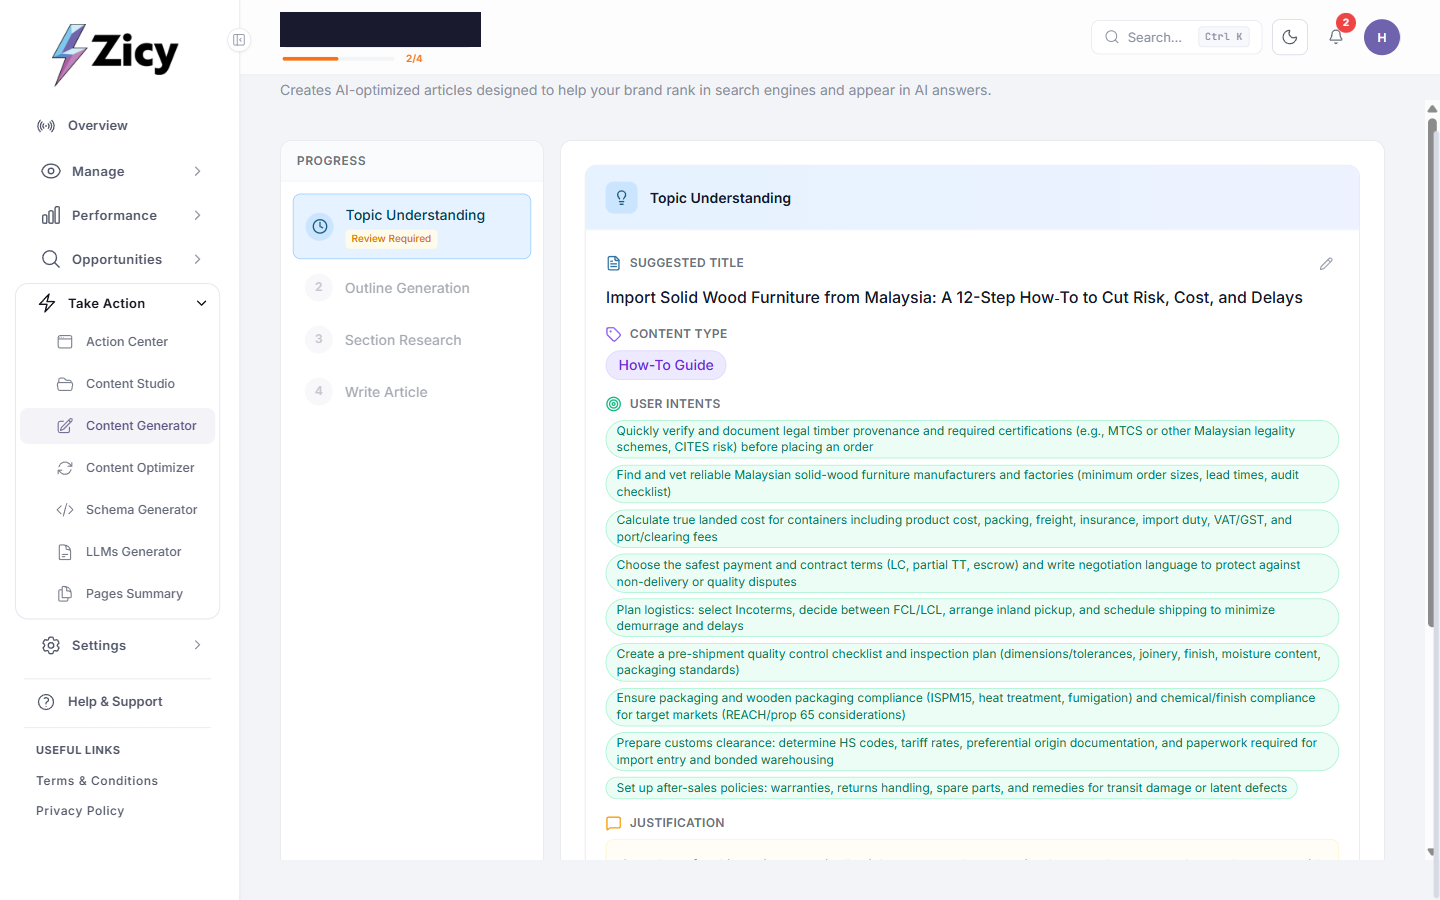Collapse the Take Action section chevron
Viewport: 1440px width, 900px height.
point(201,303)
